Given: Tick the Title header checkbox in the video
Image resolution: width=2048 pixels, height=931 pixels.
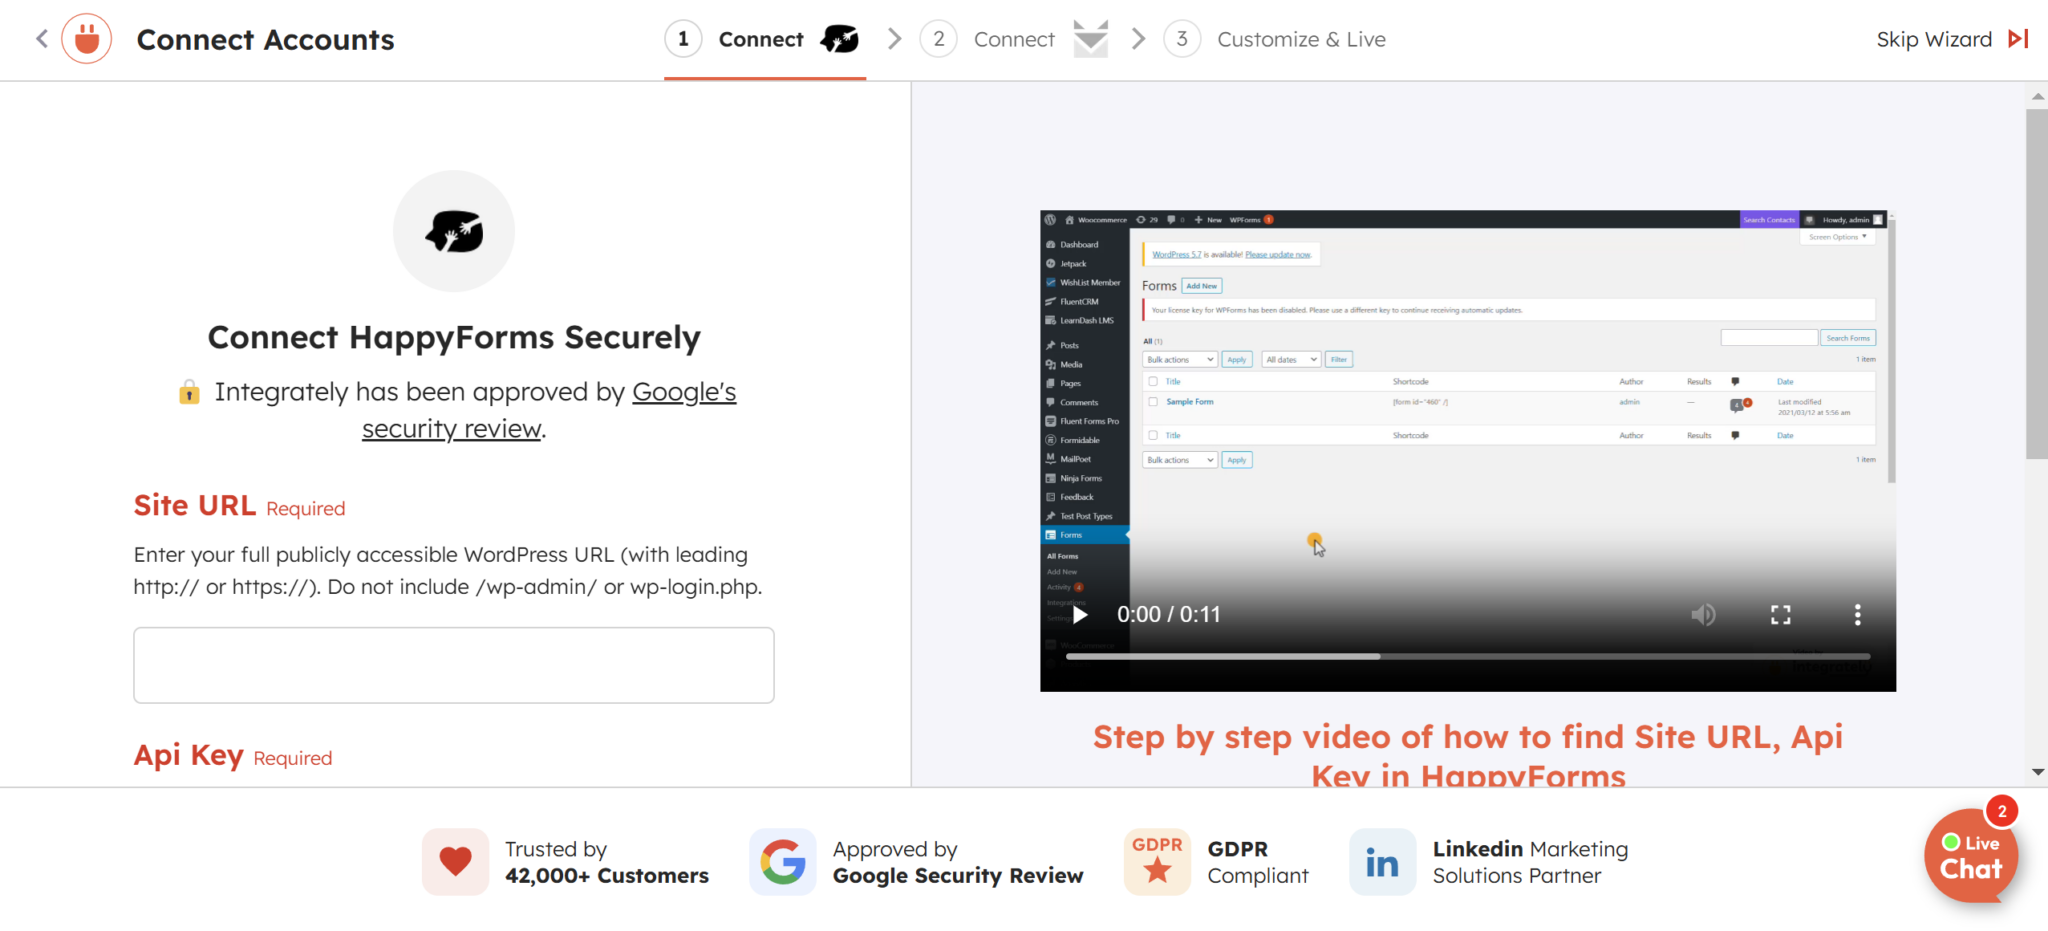Looking at the screenshot, I should point(1153,381).
